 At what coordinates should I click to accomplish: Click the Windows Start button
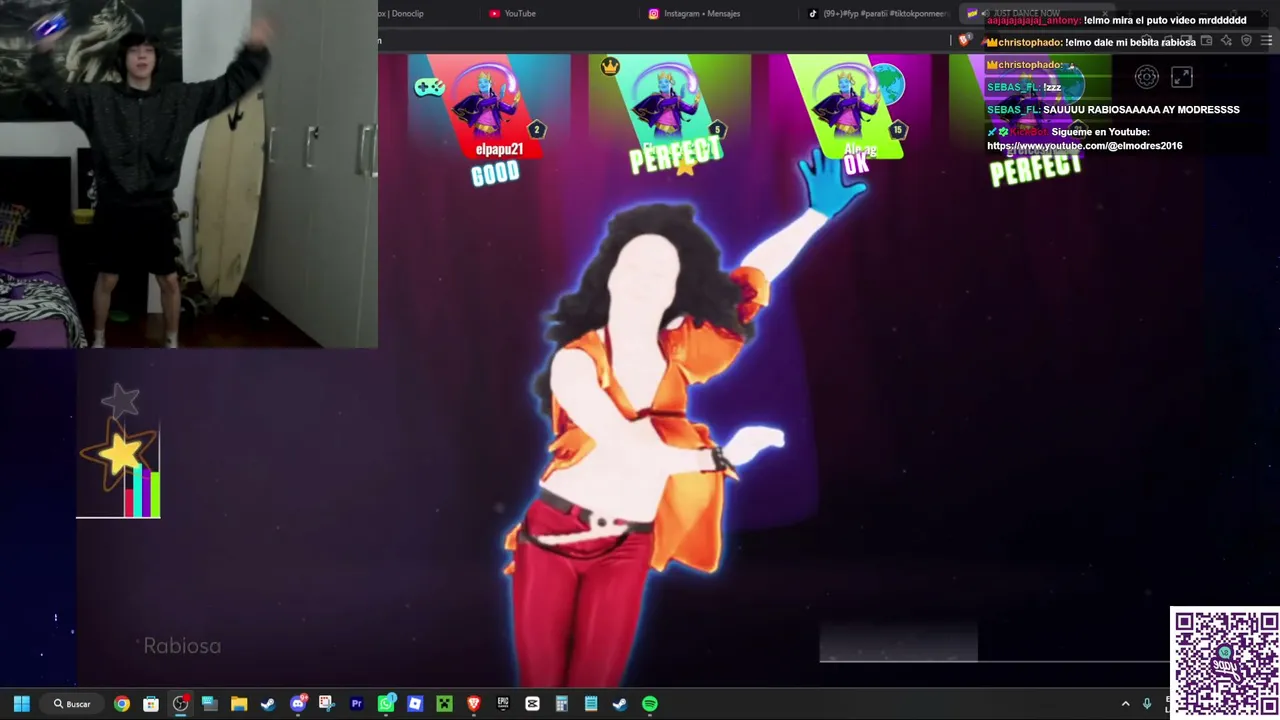coord(21,704)
